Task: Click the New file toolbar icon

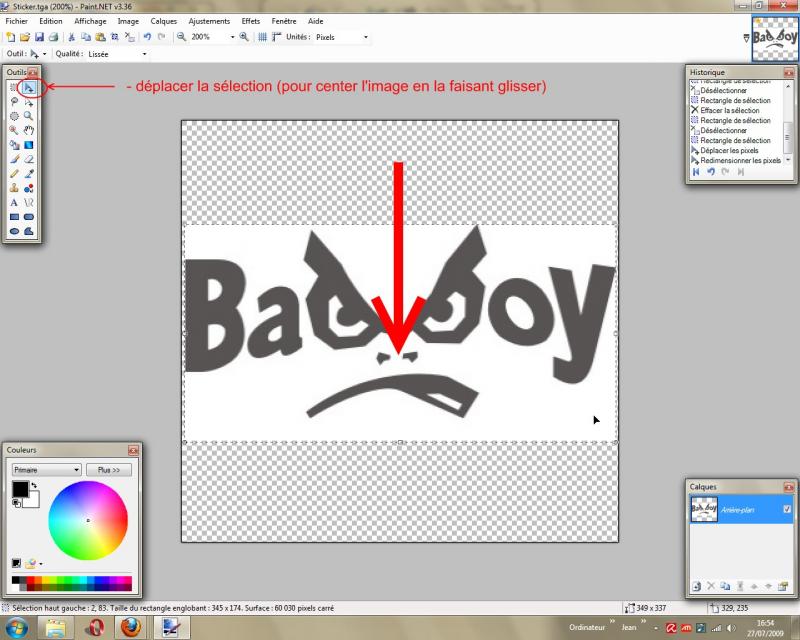Action: coord(10,37)
